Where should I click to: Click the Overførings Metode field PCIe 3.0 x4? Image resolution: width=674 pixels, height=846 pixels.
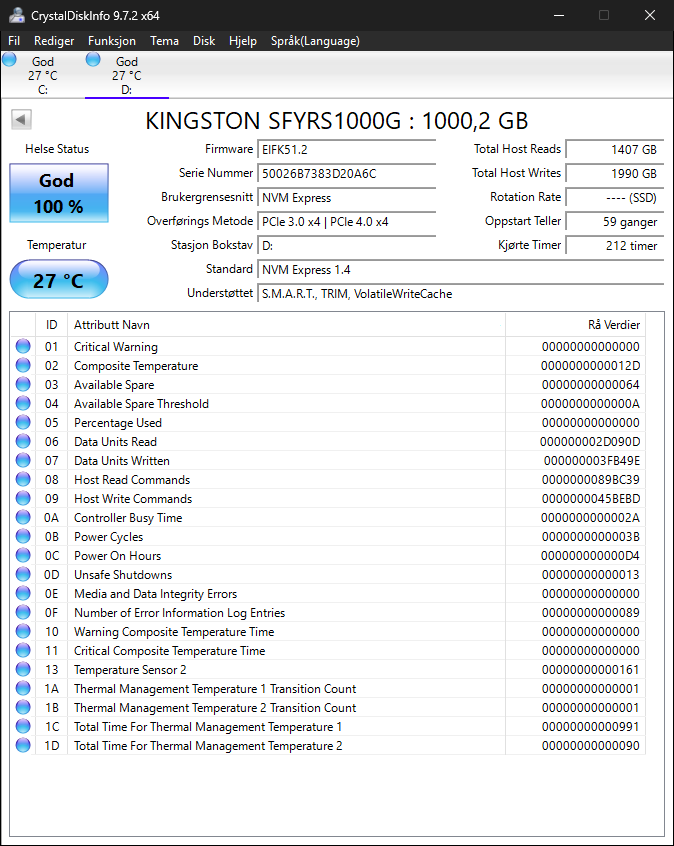point(346,222)
